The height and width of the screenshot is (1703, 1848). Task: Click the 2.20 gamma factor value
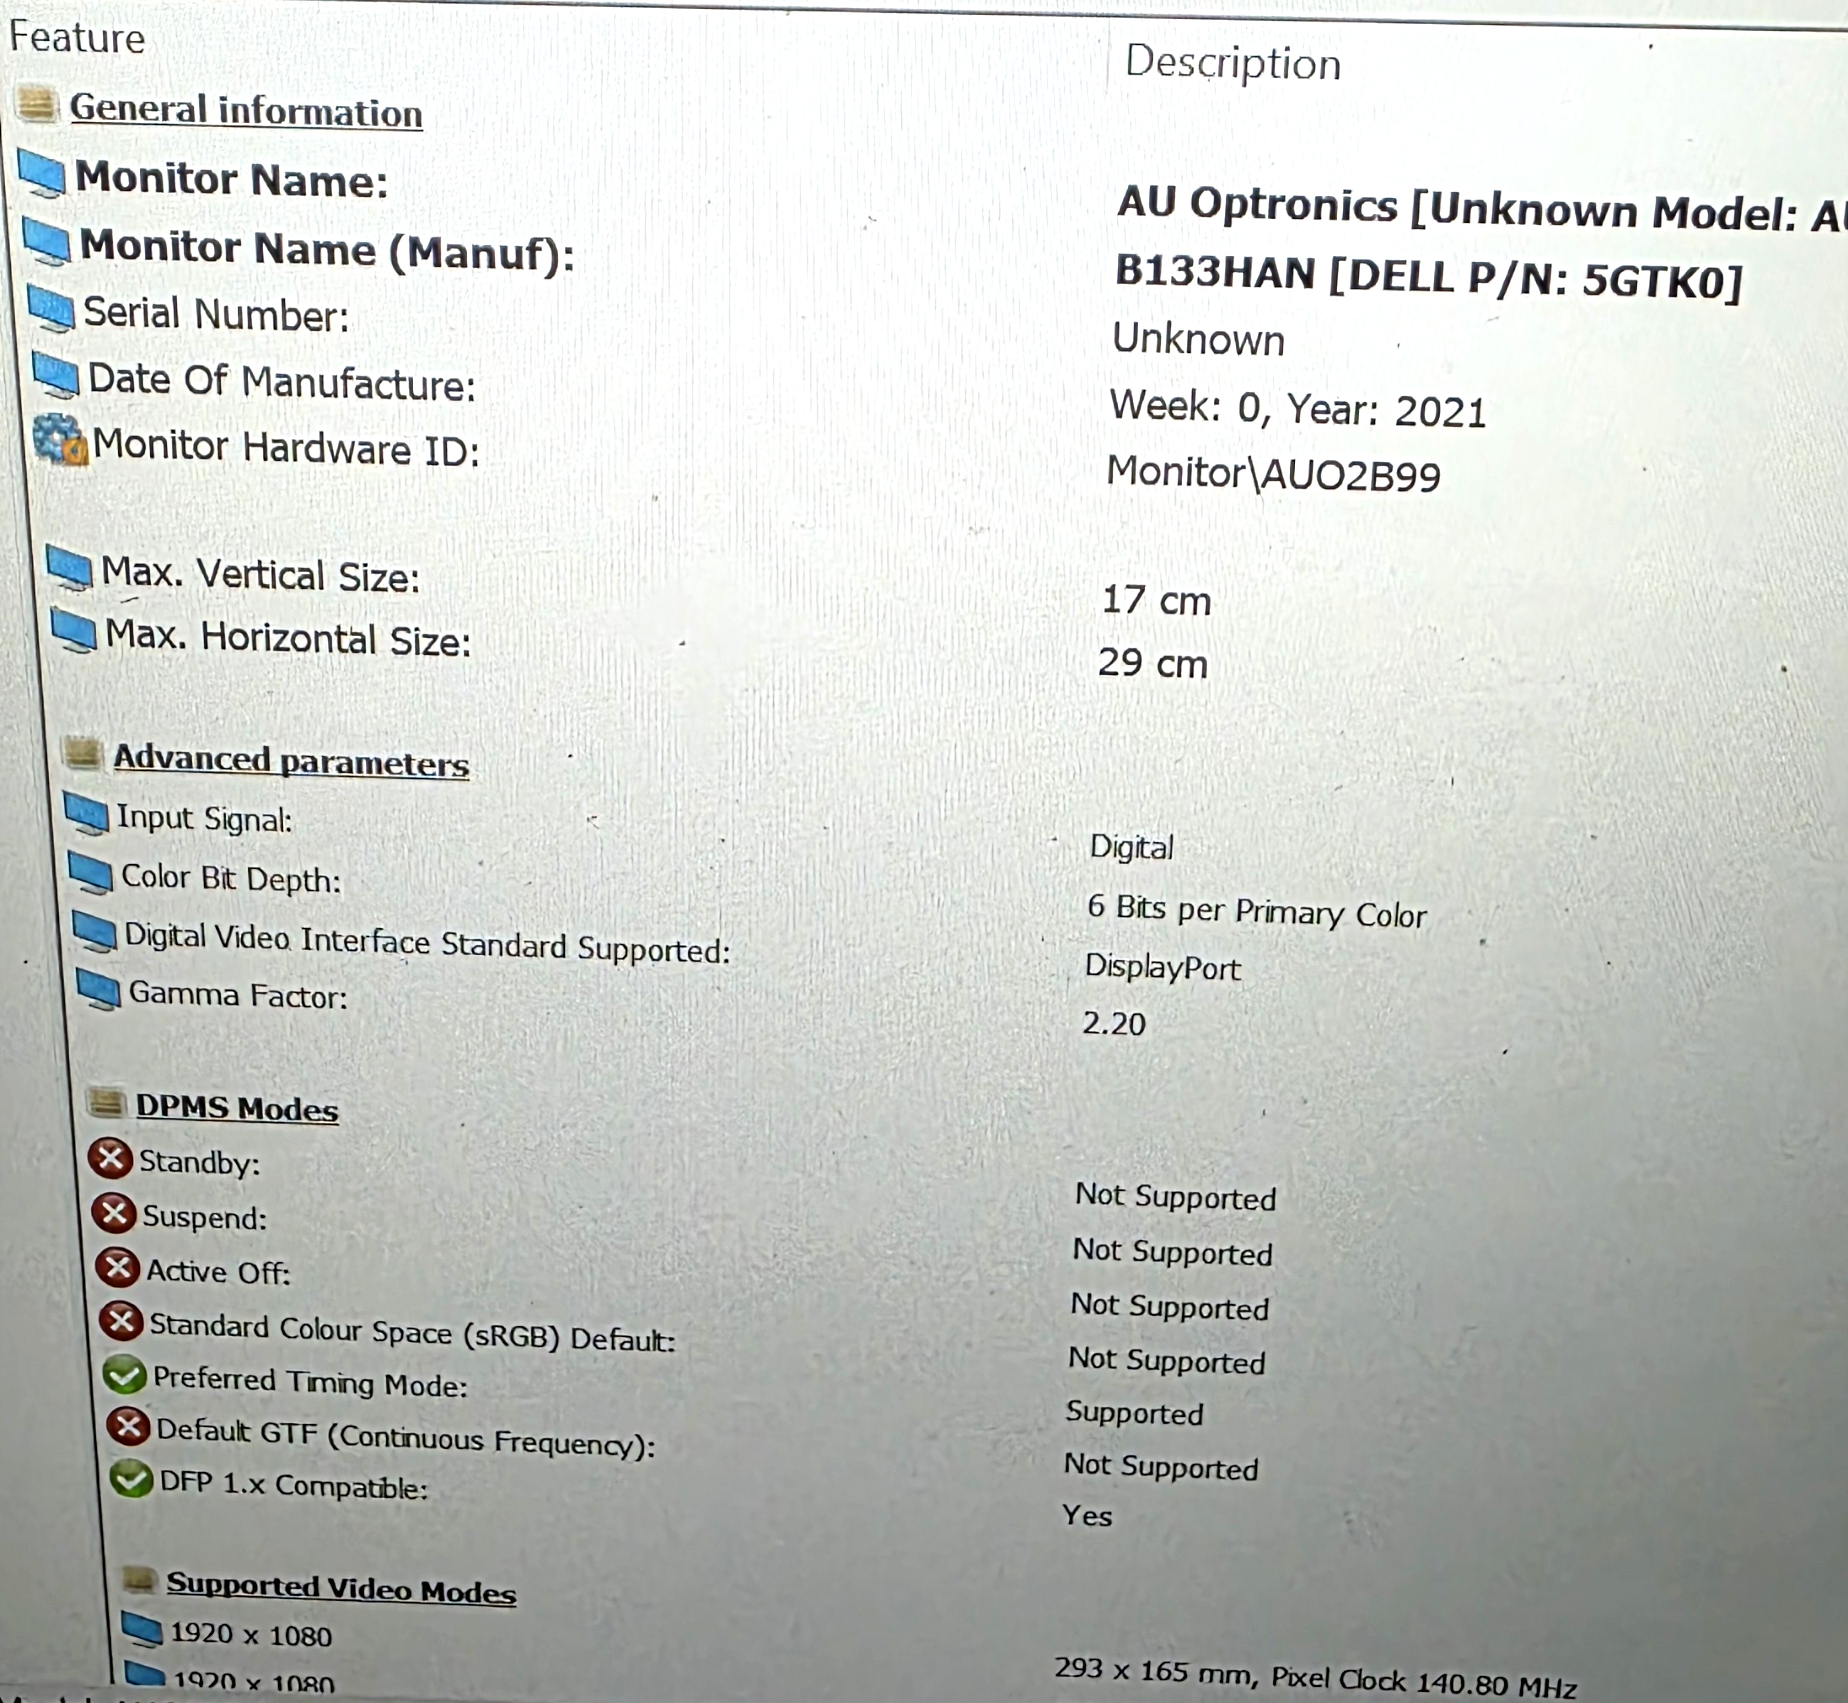(x=1114, y=1023)
